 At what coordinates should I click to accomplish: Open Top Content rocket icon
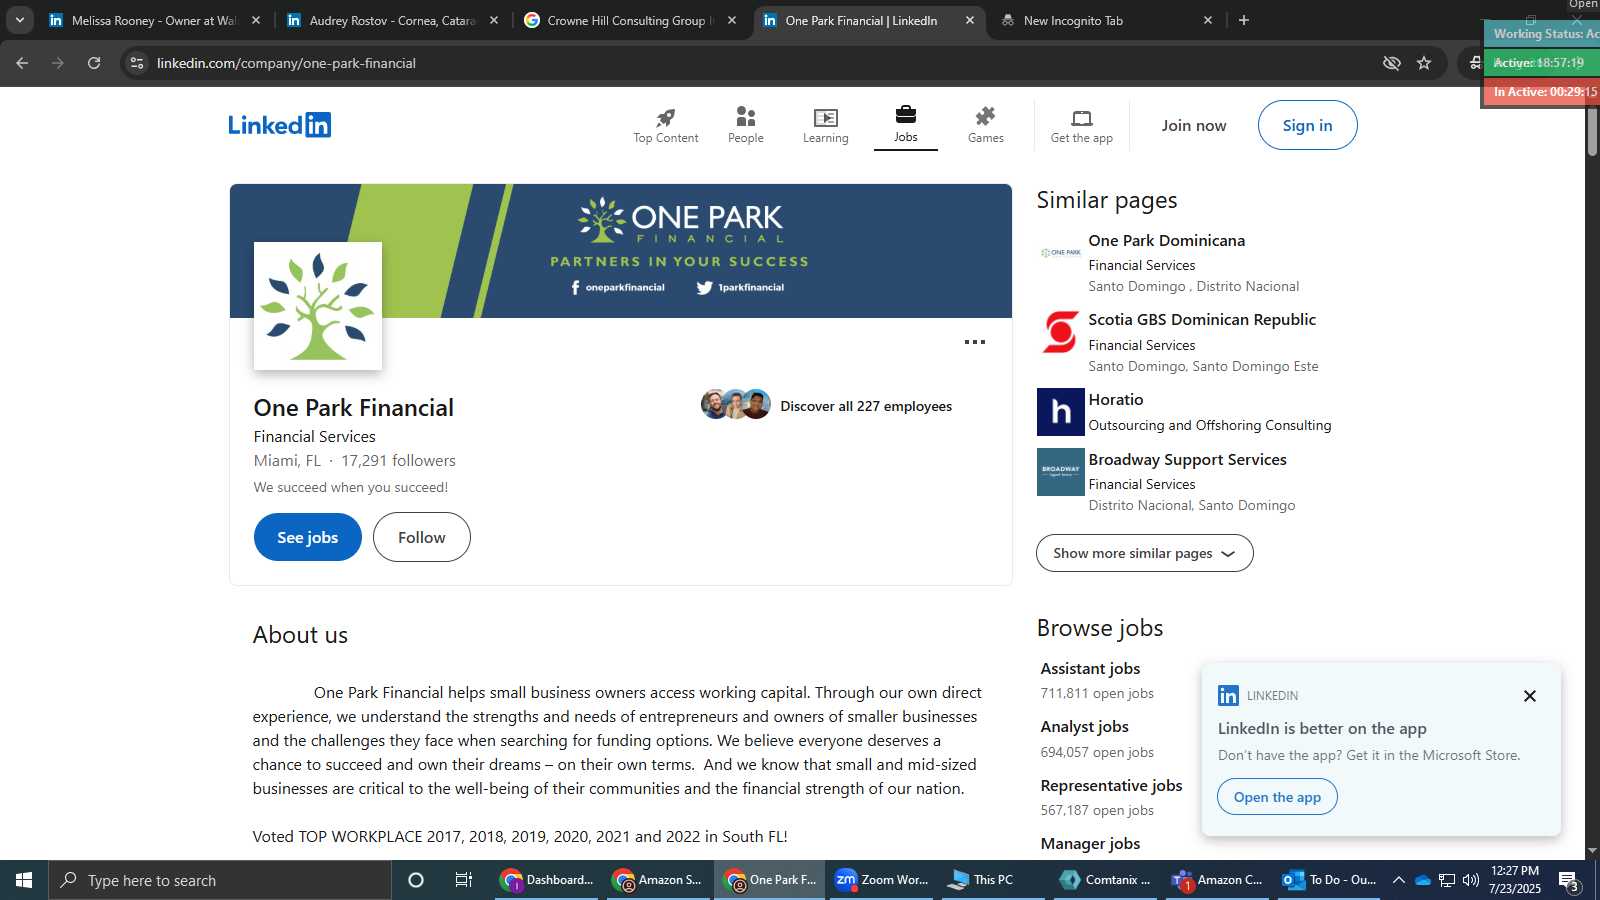tap(666, 117)
